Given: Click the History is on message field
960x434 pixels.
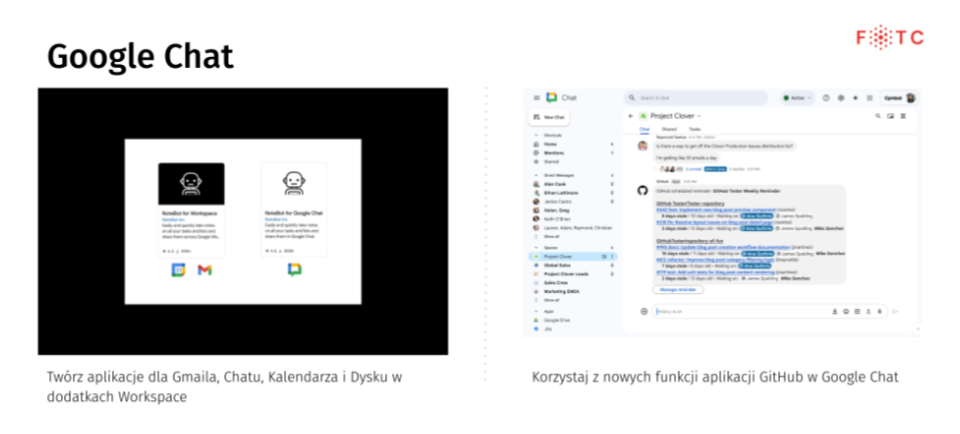Looking at the screenshot, I should 770,311.
